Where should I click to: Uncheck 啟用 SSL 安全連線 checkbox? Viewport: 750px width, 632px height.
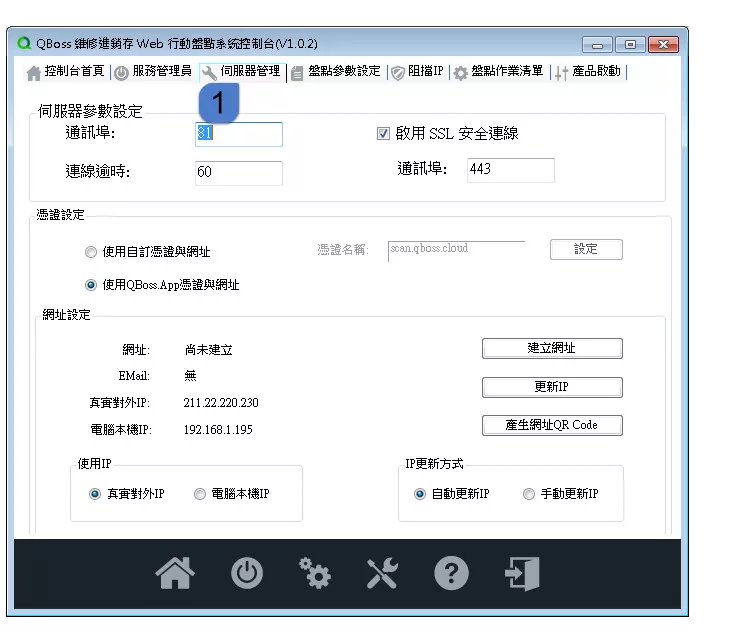[x=383, y=134]
